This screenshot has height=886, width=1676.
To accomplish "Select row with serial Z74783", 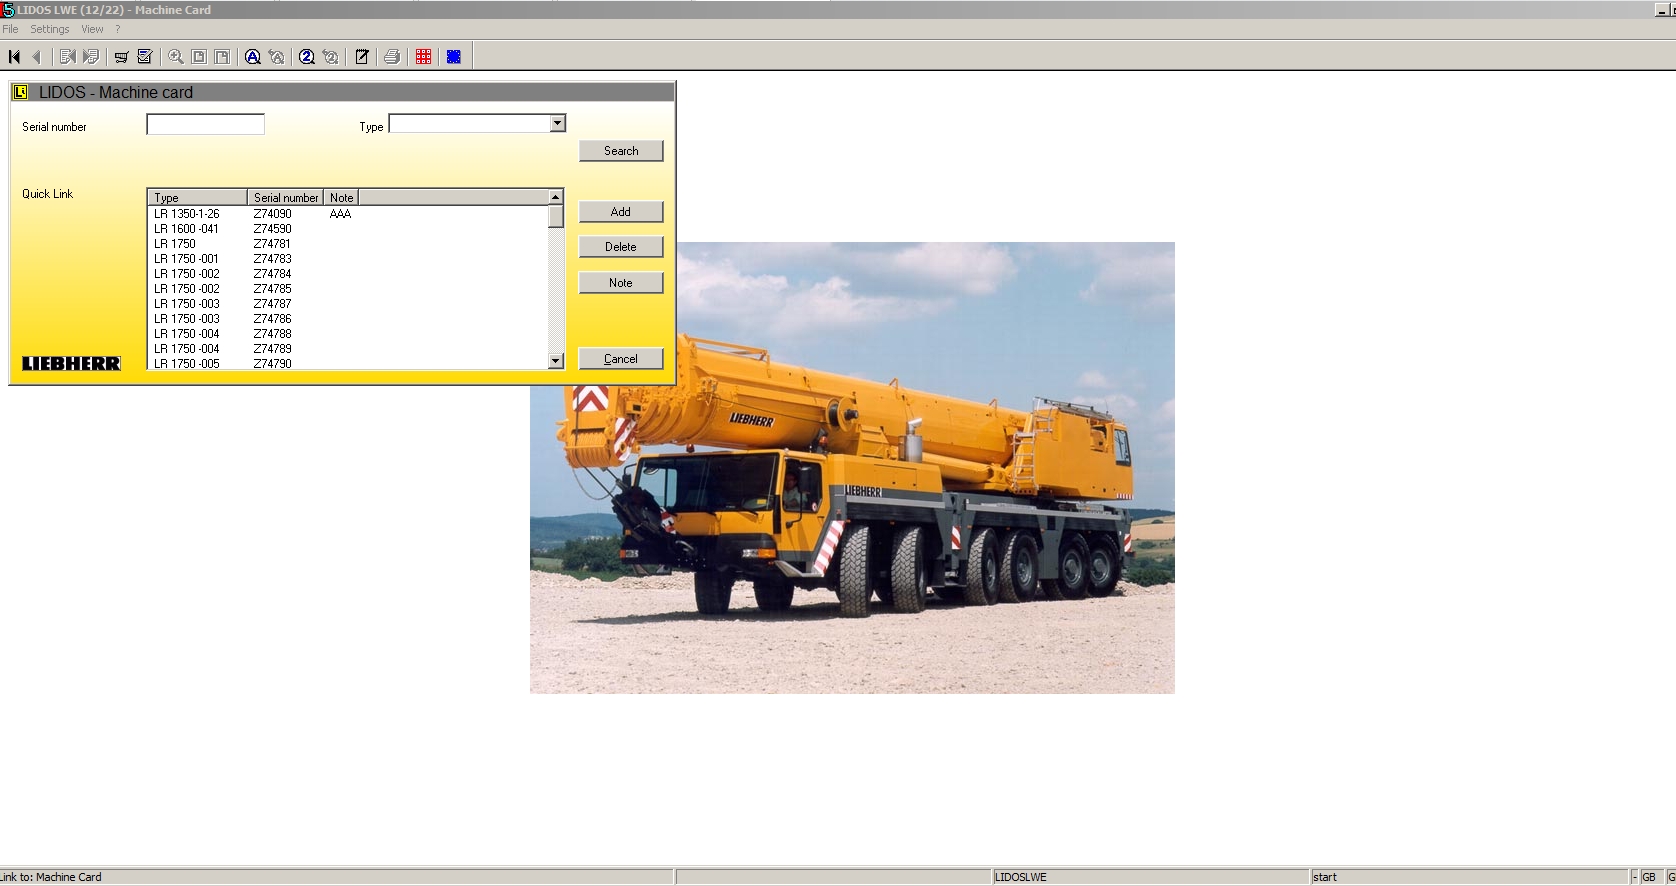I will click(x=348, y=259).
